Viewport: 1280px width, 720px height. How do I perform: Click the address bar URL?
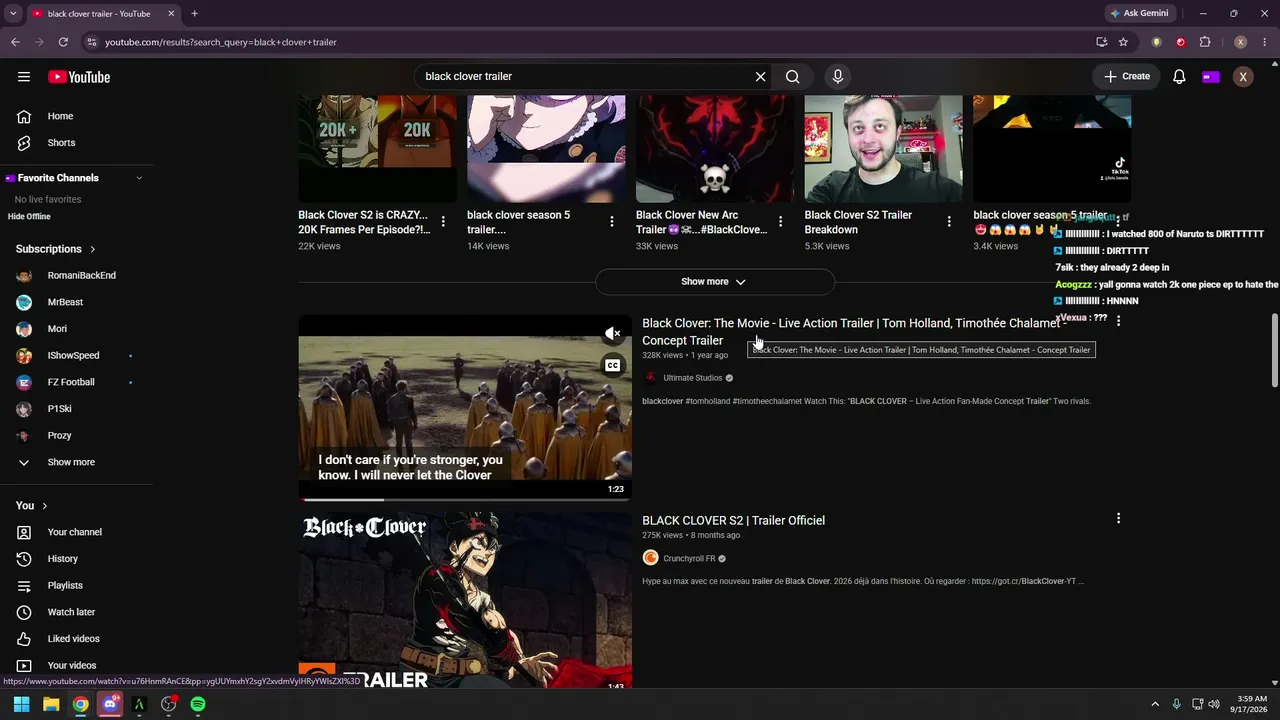click(220, 42)
